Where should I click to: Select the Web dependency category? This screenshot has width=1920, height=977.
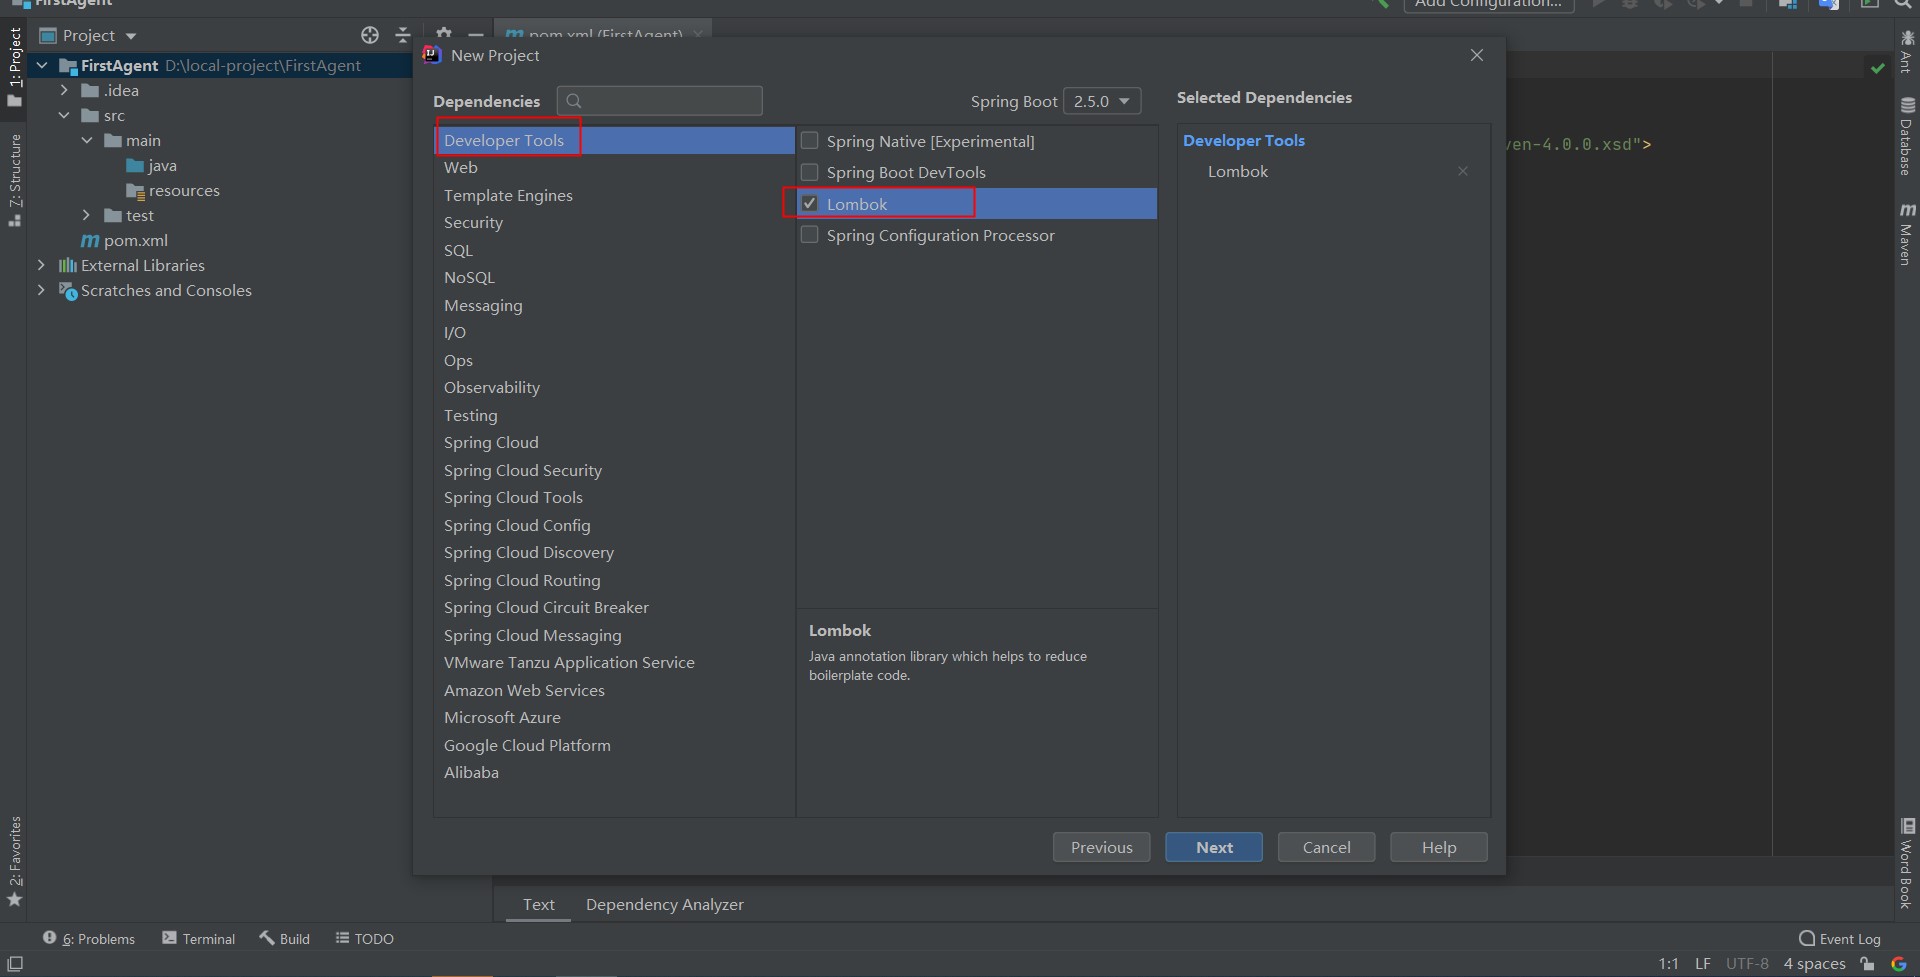615,168
